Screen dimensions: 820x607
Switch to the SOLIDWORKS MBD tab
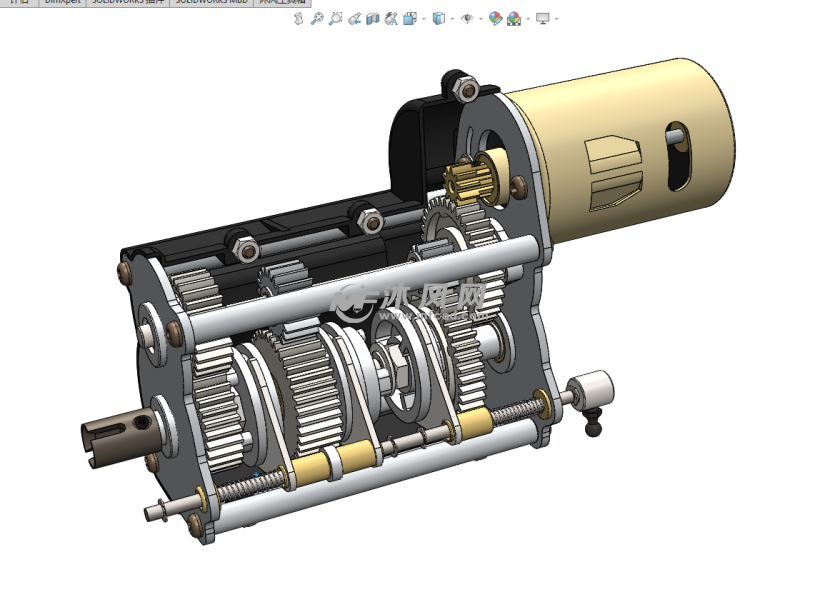[x=211, y=3]
